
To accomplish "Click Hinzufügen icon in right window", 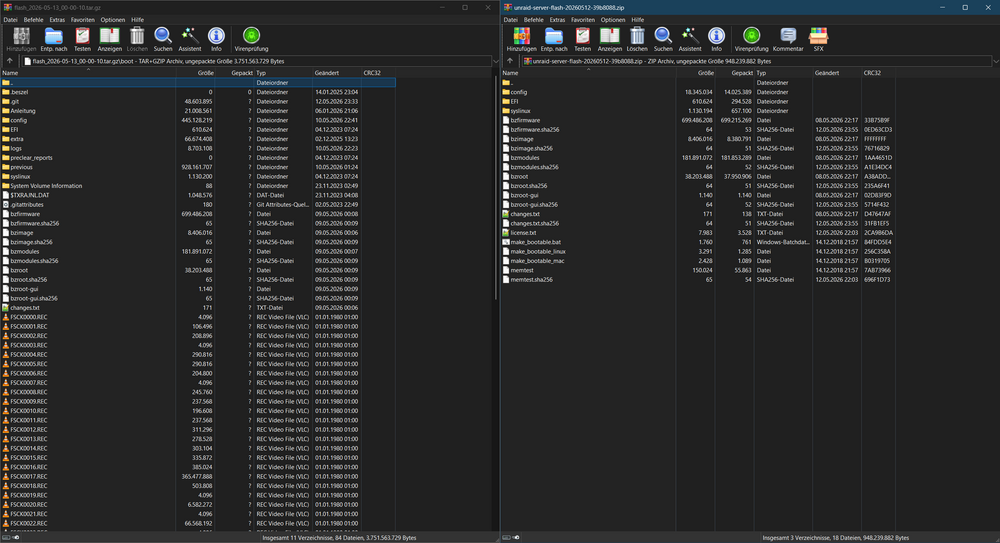I will [522, 39].
